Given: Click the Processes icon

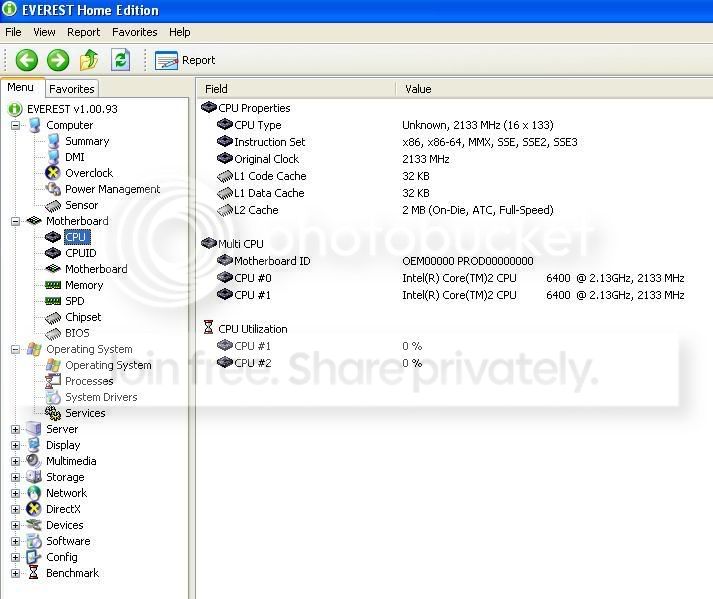Looking at the screenshot, I should (53, 381).
